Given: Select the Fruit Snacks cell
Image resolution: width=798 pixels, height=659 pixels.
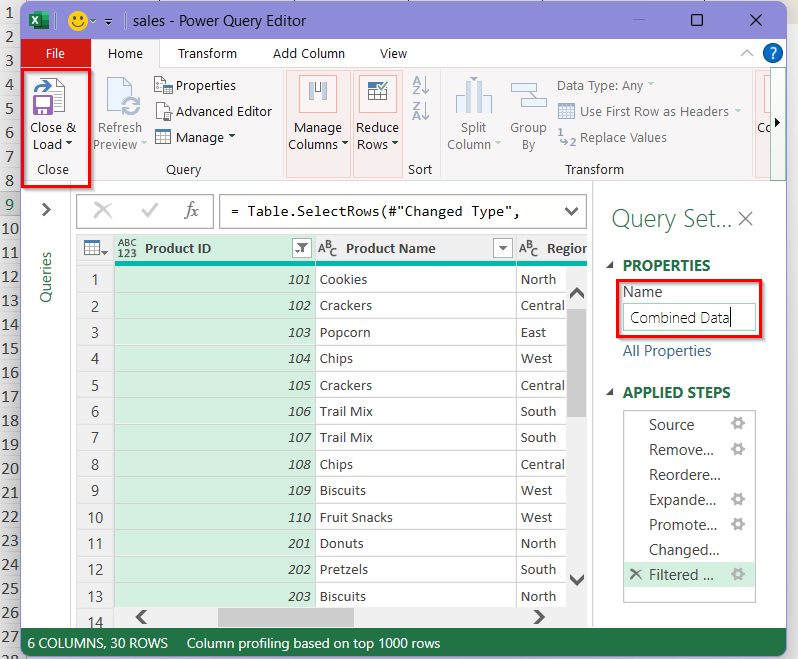Looking at the screenshot, I should pyautogui.click(x=416, y=517).
